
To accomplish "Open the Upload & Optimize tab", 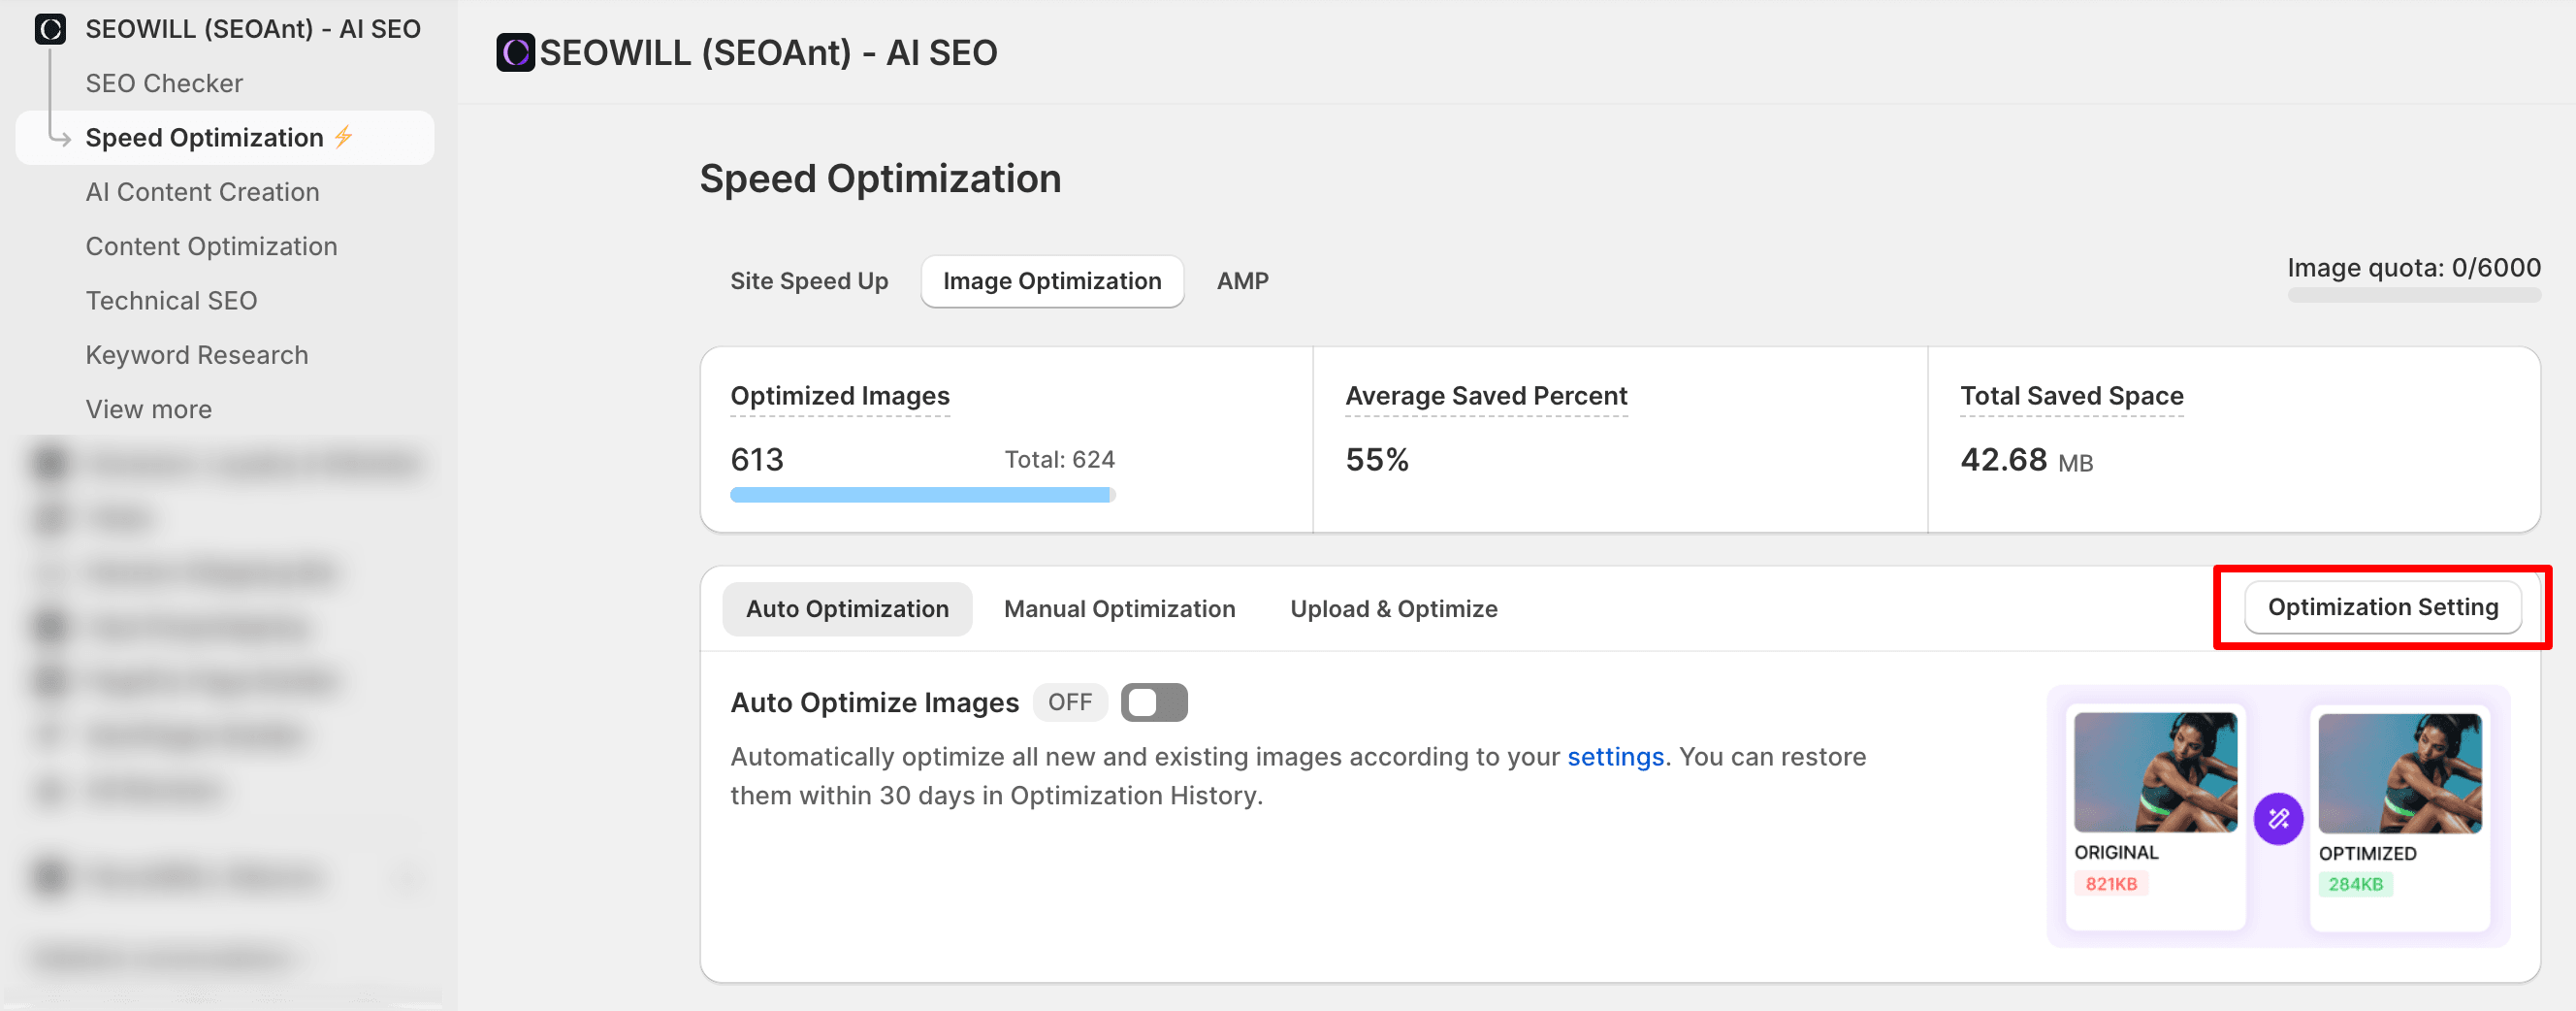I will (x=1392, y=609).
